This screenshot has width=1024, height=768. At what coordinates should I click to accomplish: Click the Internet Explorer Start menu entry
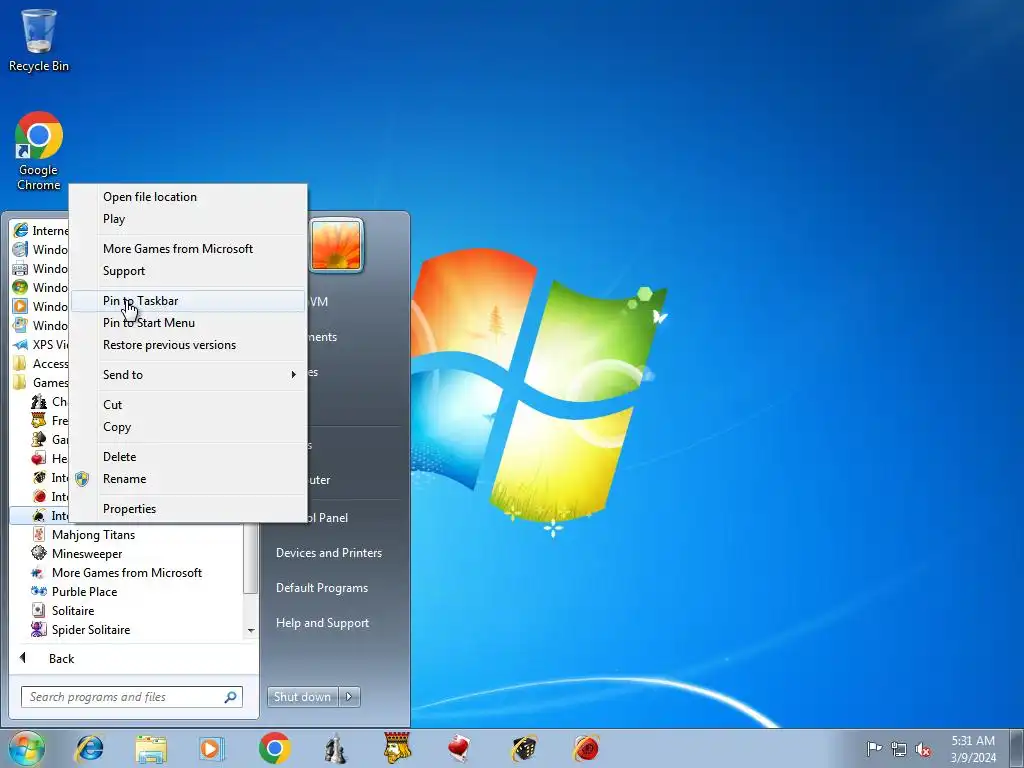tap(40, 231)
